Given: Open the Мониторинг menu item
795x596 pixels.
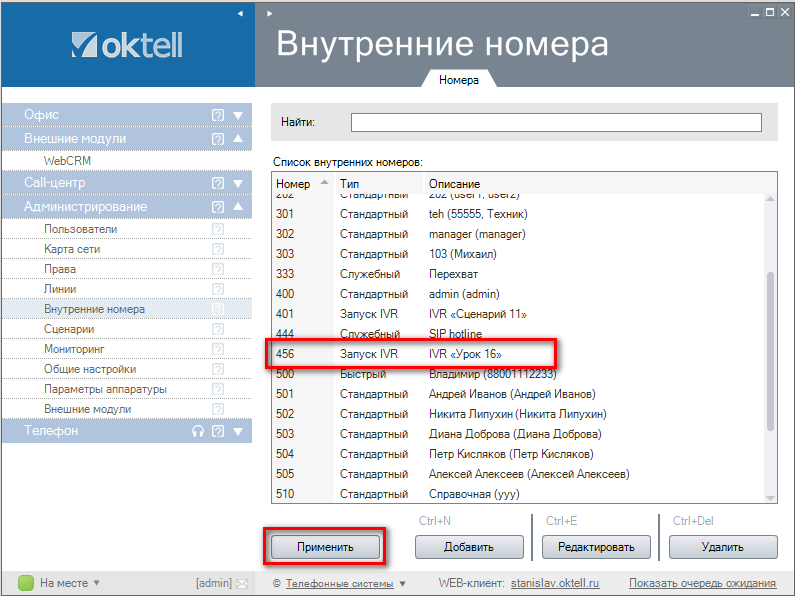Looking at the screenshot, I should click(74, 349).
